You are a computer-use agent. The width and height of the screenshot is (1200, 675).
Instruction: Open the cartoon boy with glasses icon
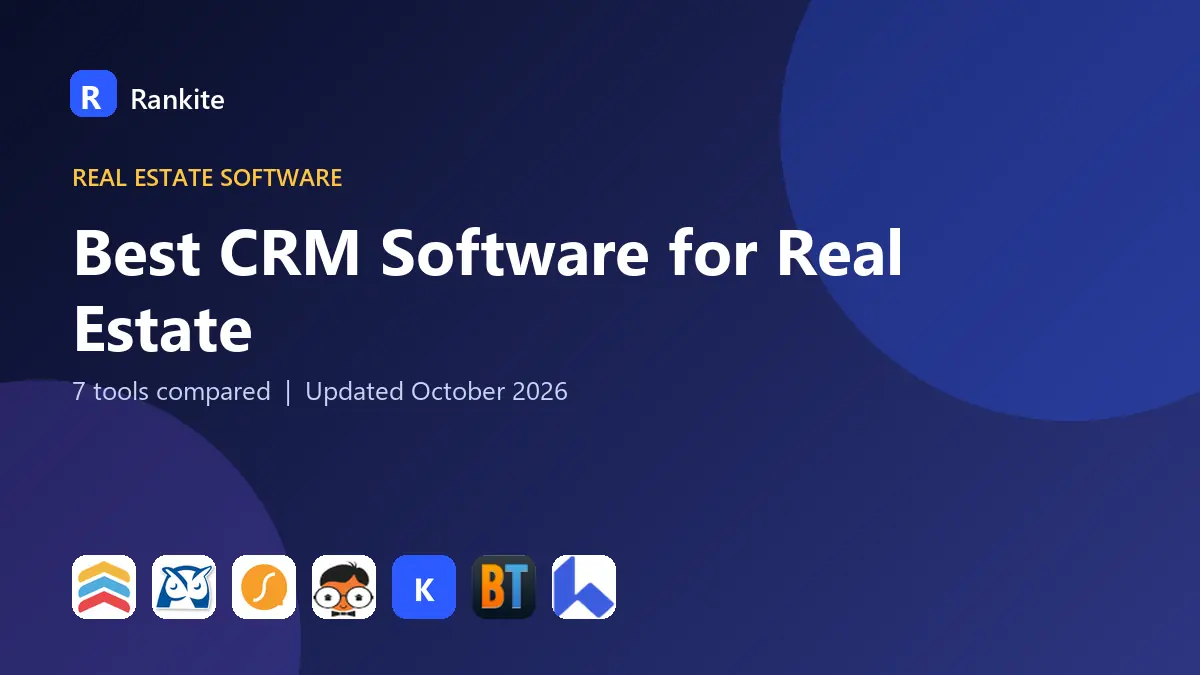point(344,587)
